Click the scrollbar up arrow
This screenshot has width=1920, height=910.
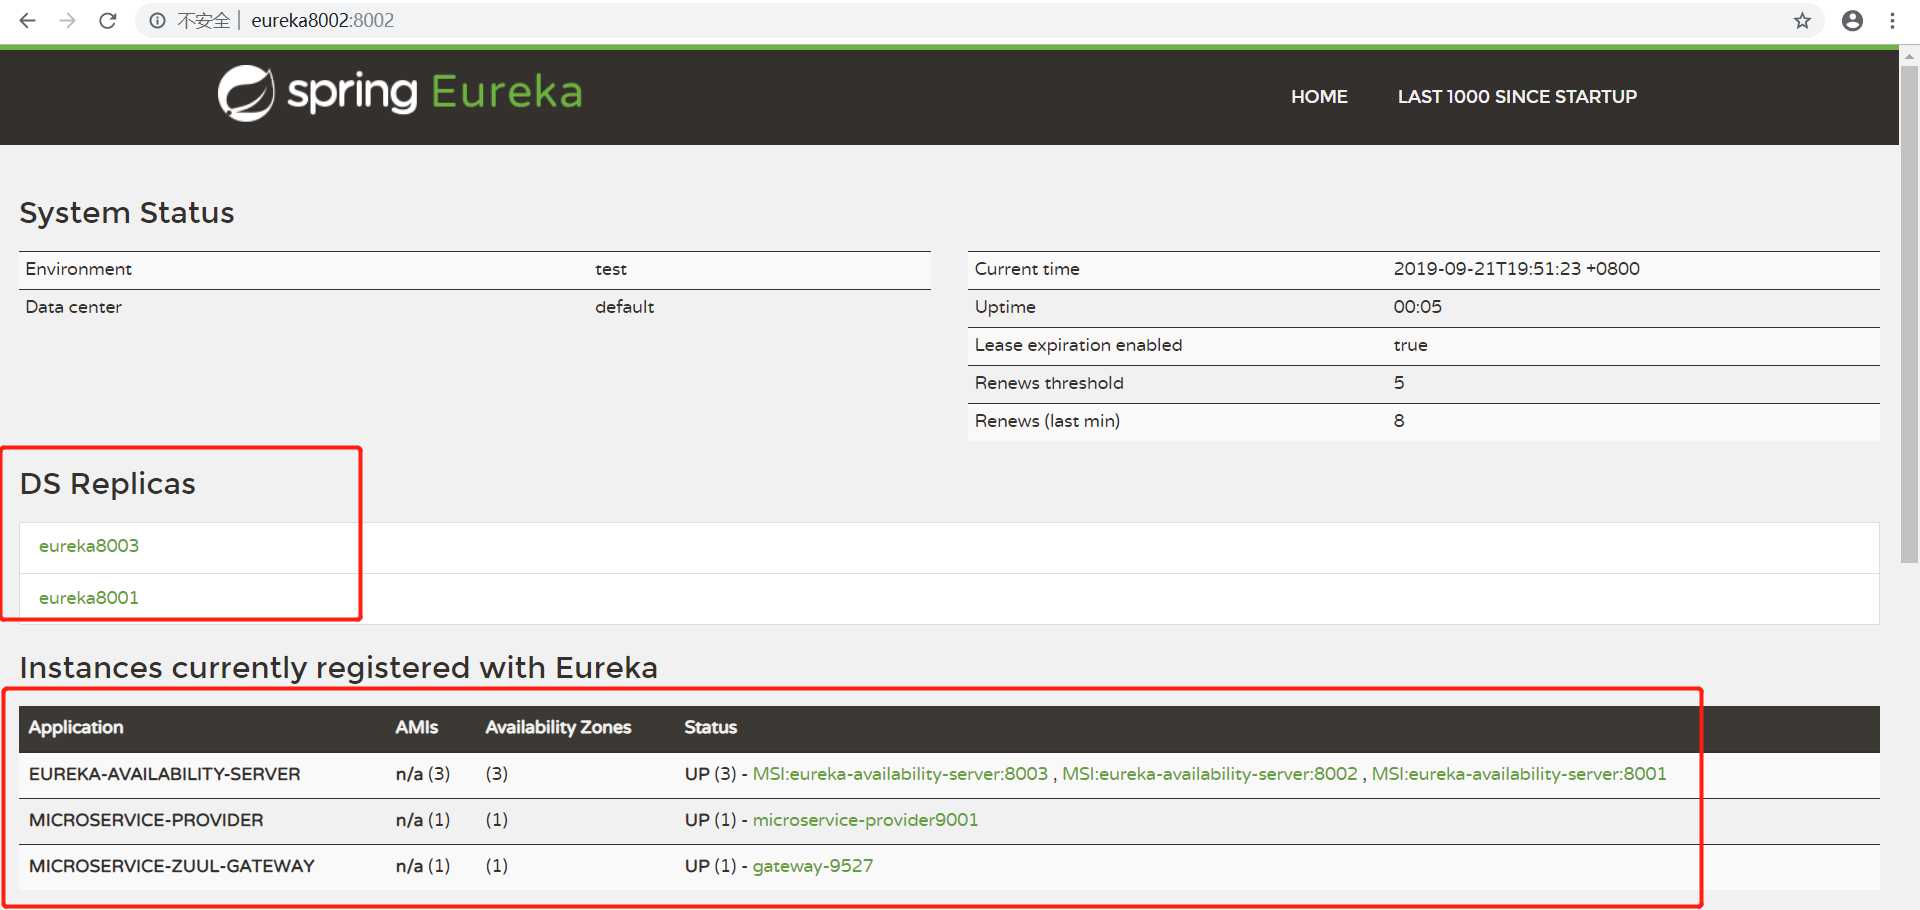coord(1909,56)
